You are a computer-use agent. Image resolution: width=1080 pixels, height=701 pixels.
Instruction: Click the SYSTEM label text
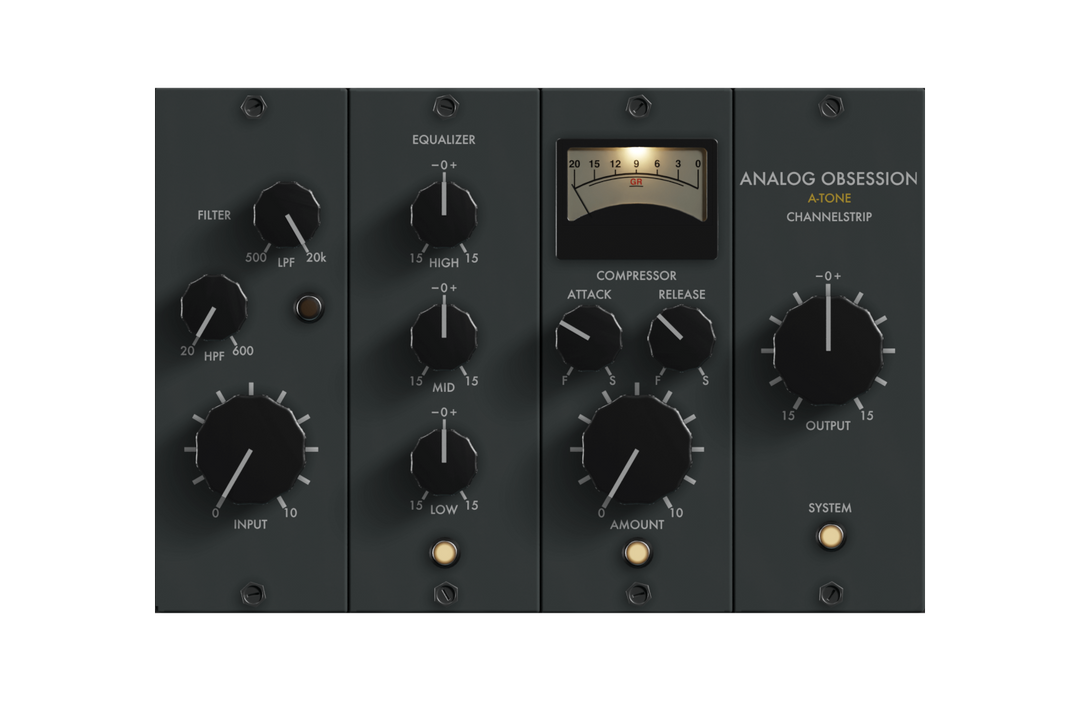[x=830, y=508]
